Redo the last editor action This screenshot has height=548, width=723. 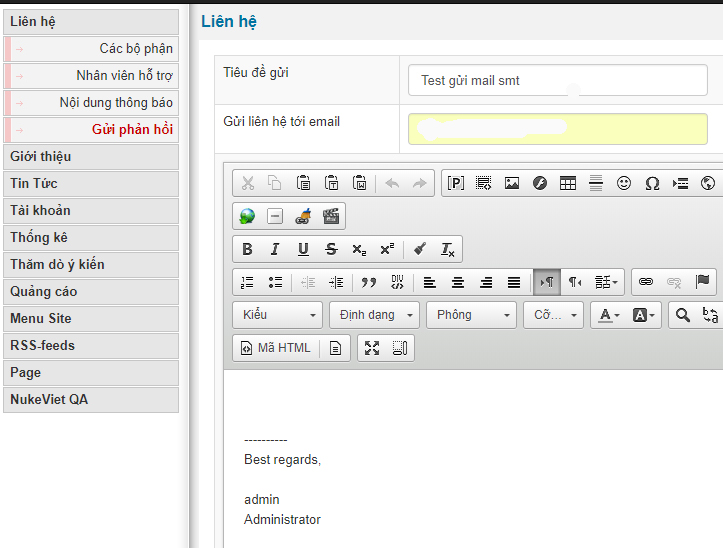(420, 183)
